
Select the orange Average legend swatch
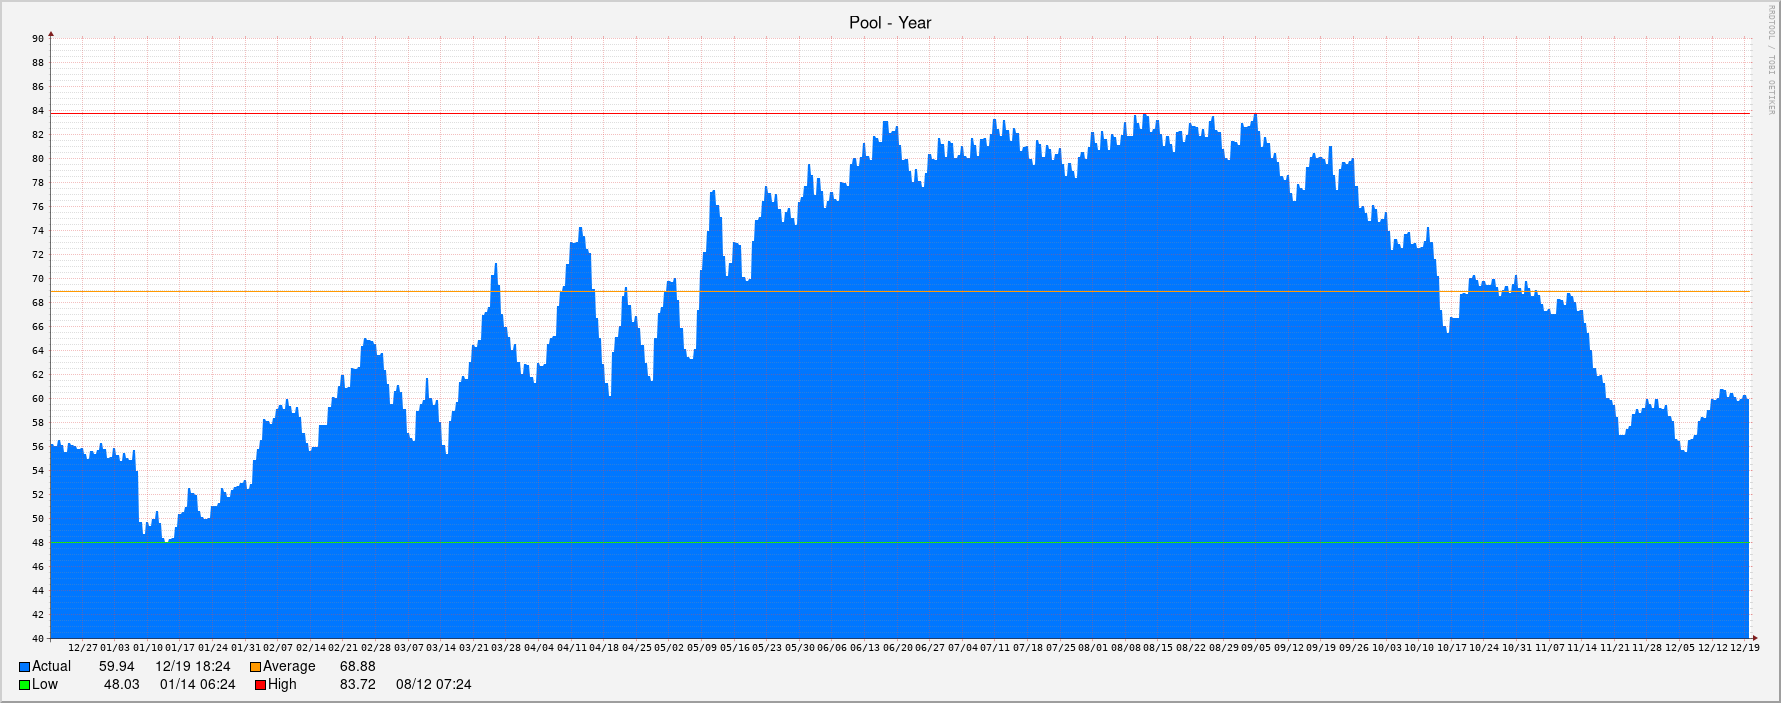[x=255, y=667]
